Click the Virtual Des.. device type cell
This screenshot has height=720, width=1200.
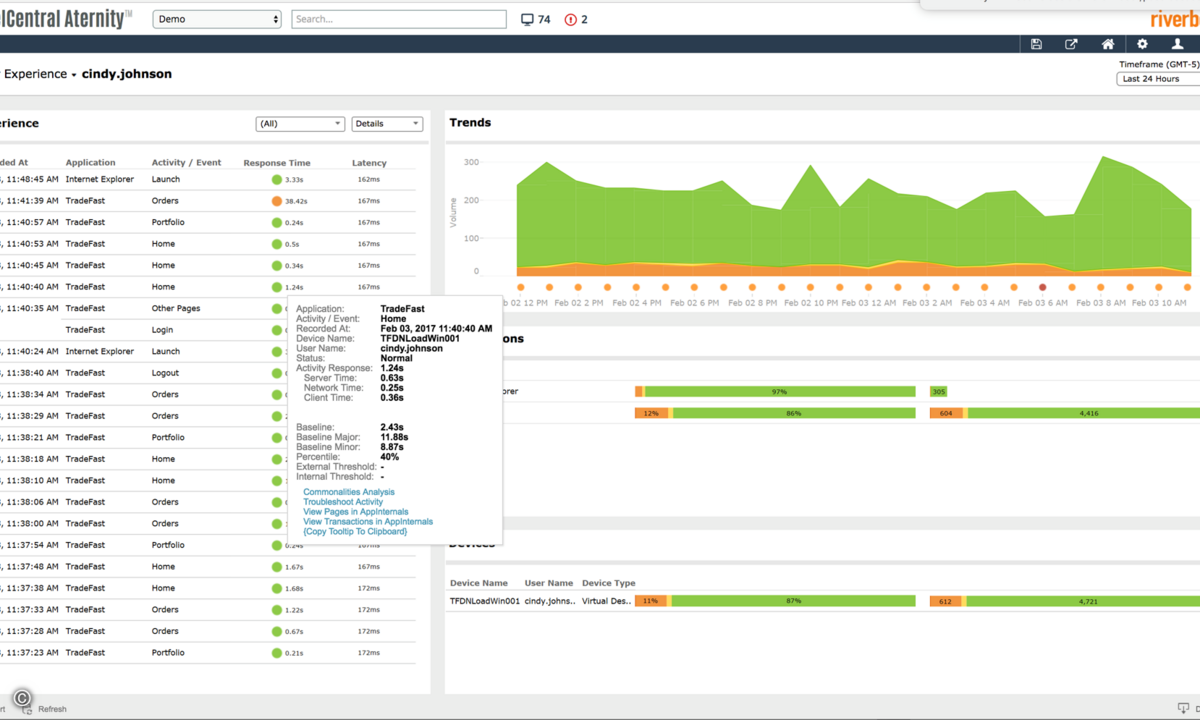[x=607, y=601]
